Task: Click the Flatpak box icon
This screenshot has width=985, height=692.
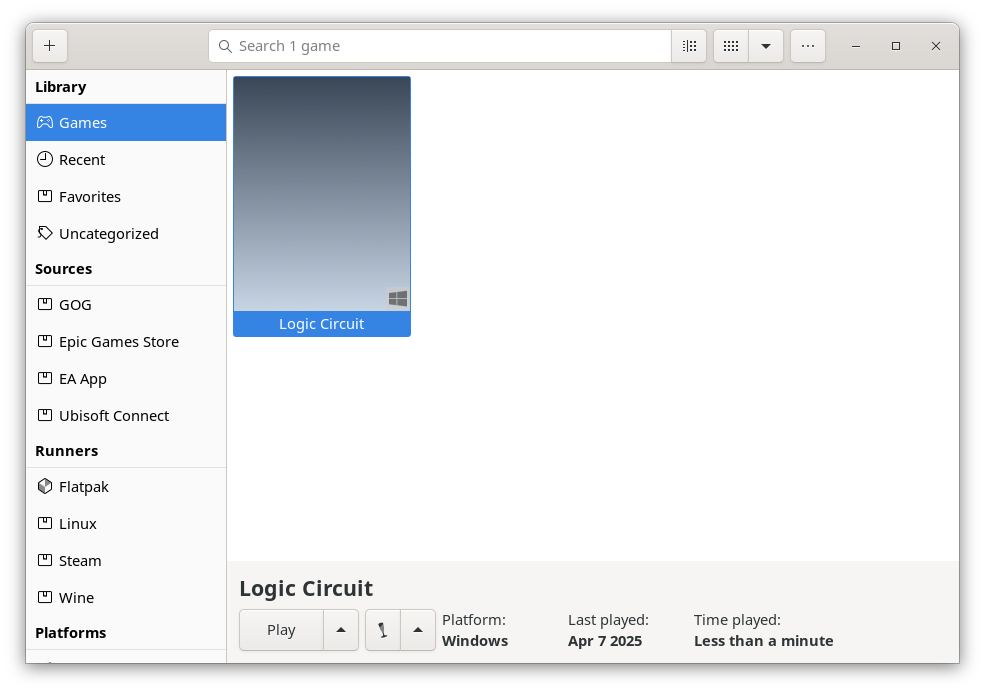Action: [x=45, y=486]
